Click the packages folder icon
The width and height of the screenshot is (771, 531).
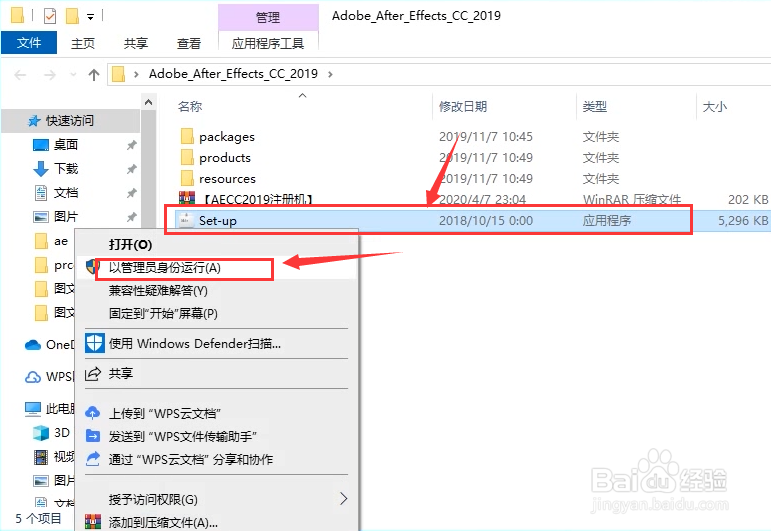[x=187, y=136]
